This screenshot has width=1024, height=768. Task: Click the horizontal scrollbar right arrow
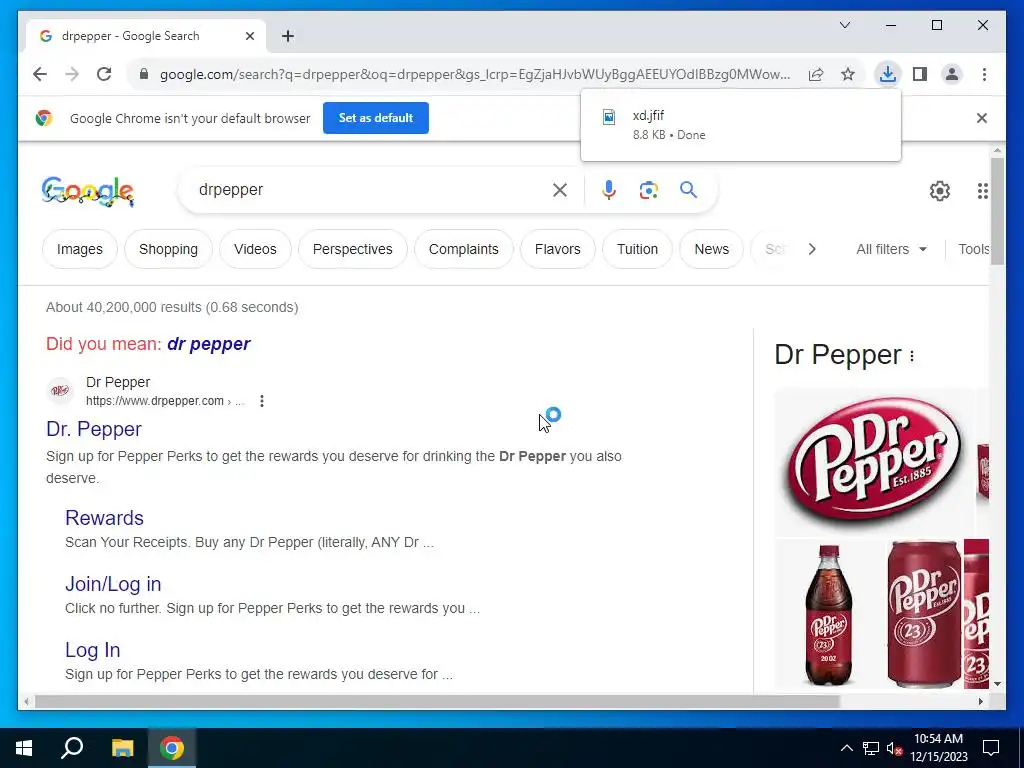[981, 701]
